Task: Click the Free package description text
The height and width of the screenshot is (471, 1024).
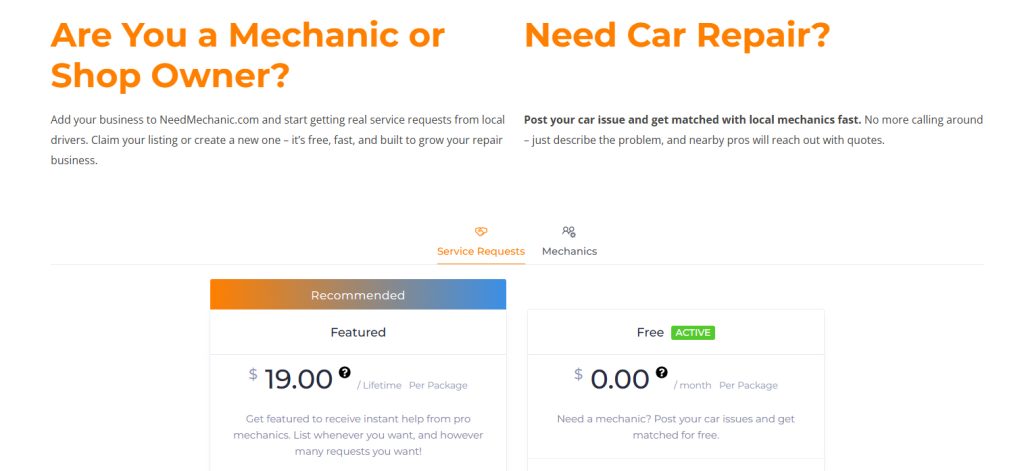Action: pos(675,427)
